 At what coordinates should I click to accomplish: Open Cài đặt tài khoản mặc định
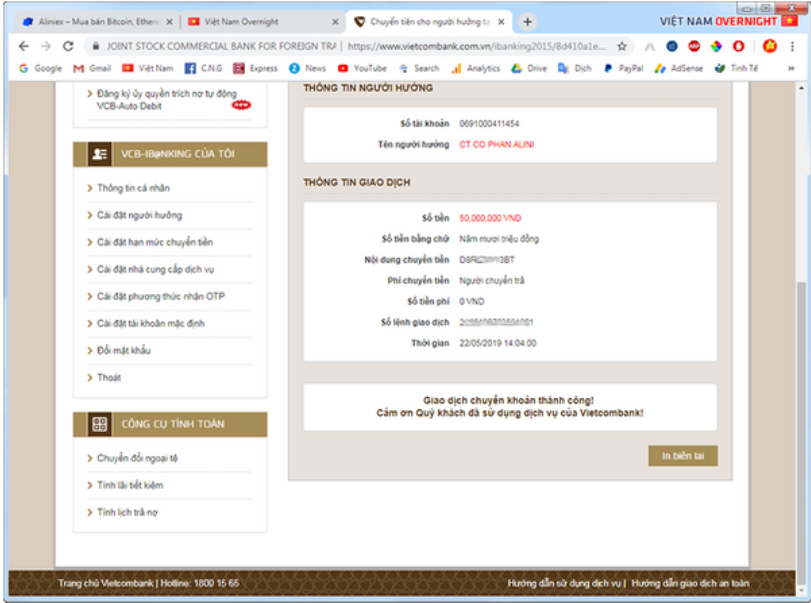click(x=151, y=323)
